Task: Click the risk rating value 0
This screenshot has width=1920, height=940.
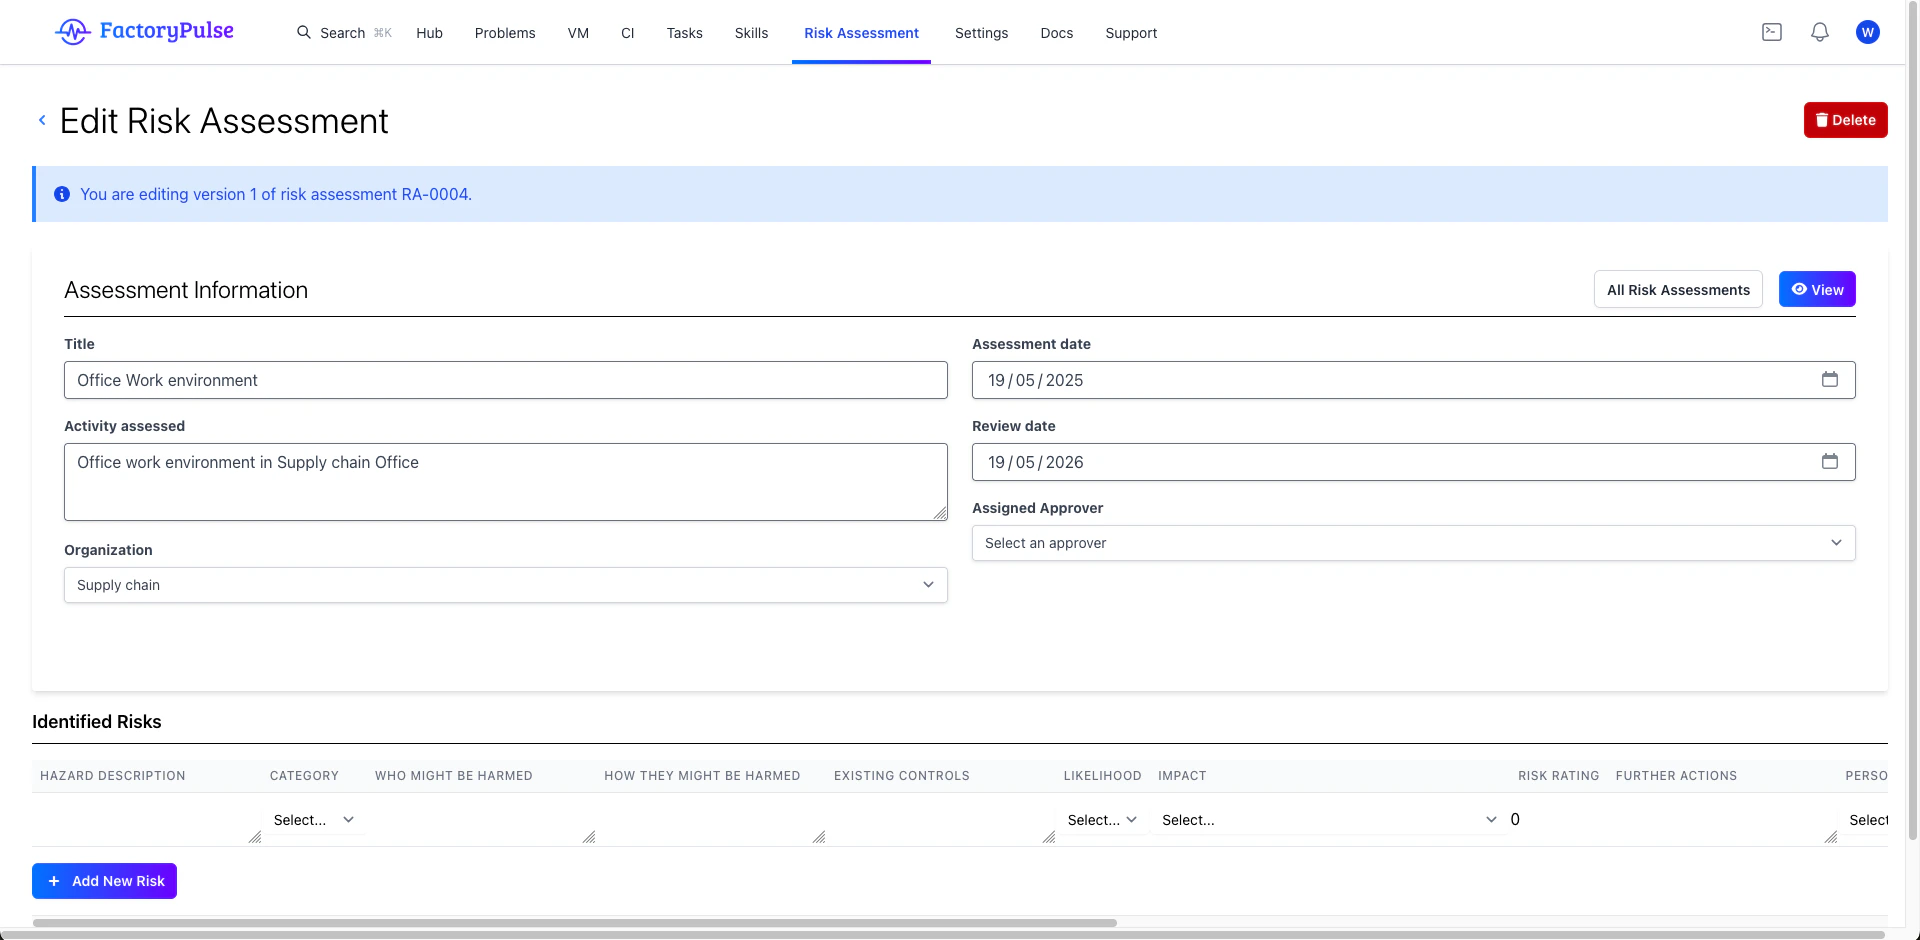Action: click(x=1515, y=819)
